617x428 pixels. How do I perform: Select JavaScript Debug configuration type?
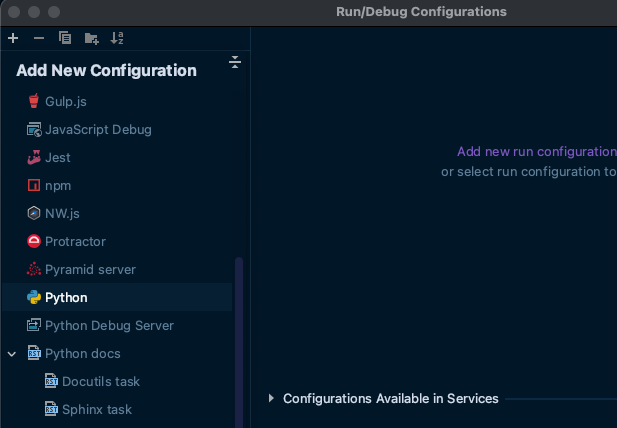tap(98, 129)
